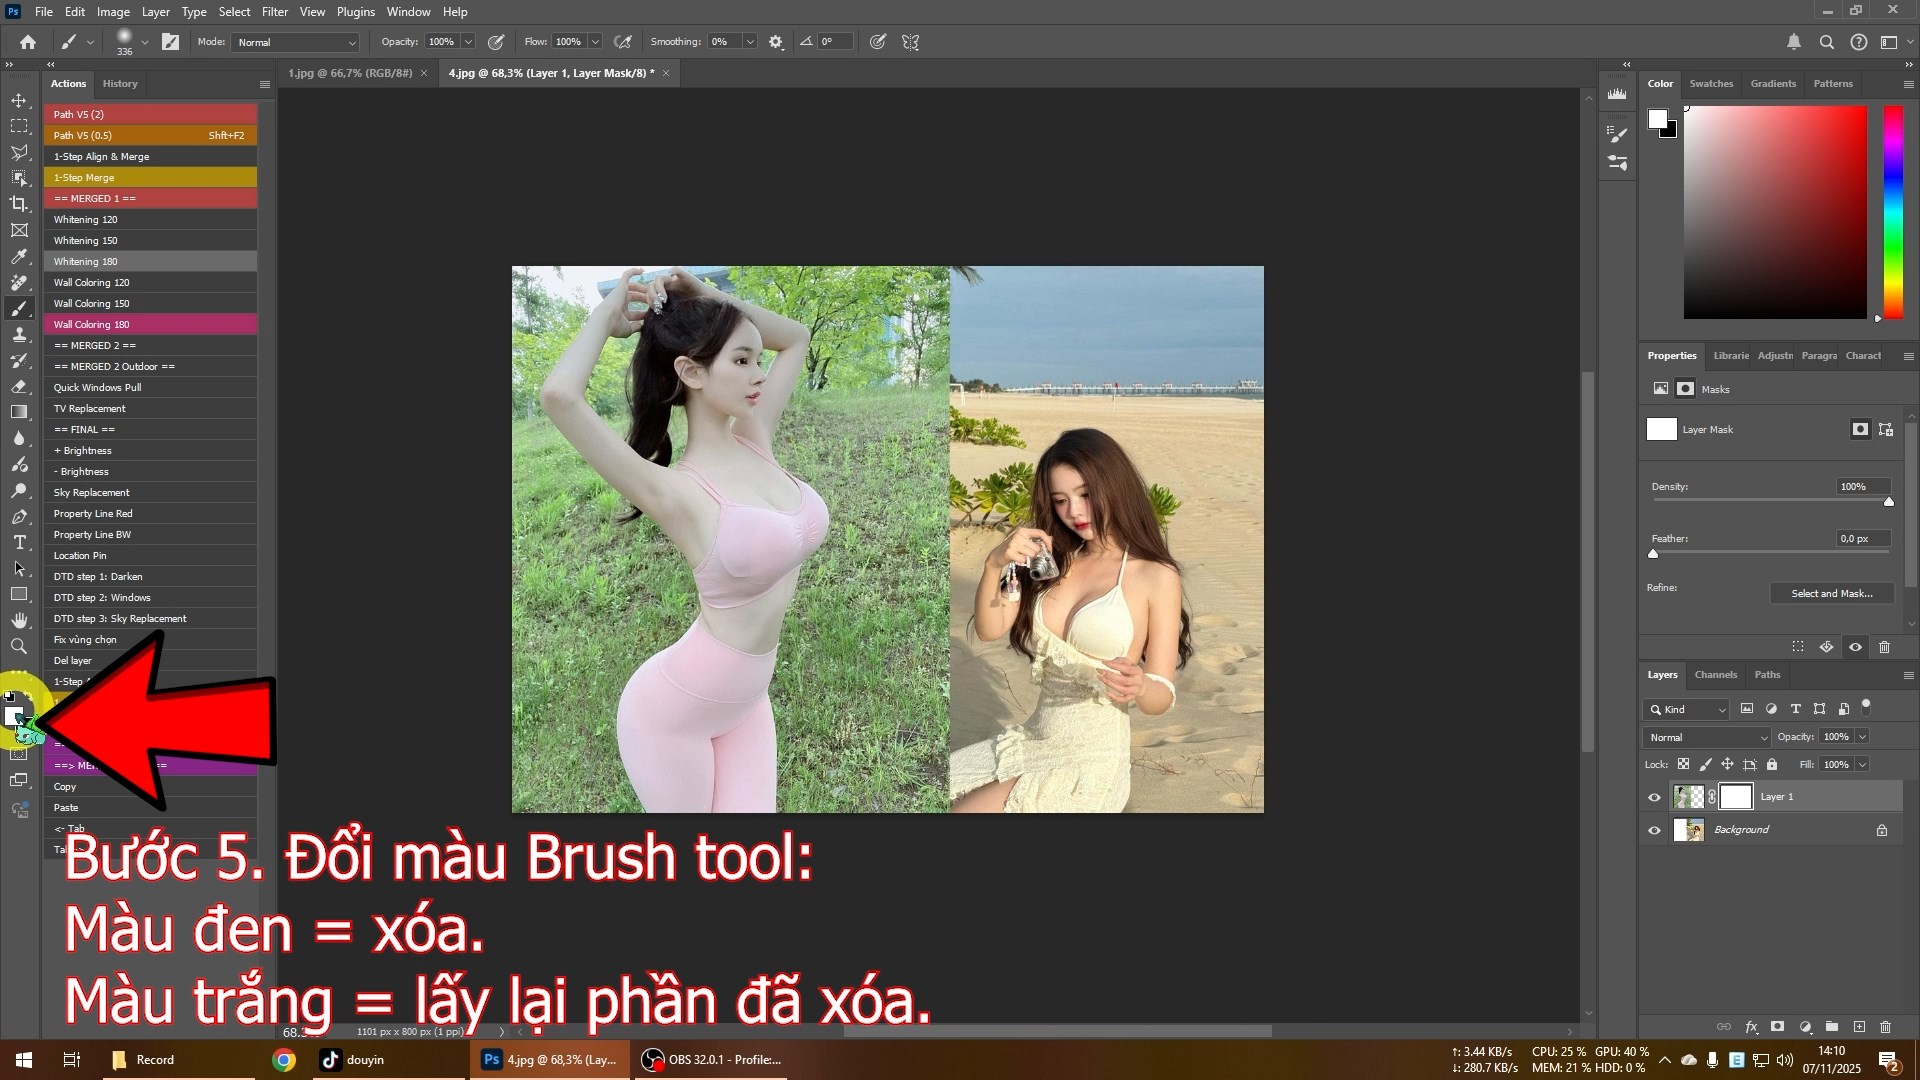Select the Eyedropper tool

[x=19, y=256]
